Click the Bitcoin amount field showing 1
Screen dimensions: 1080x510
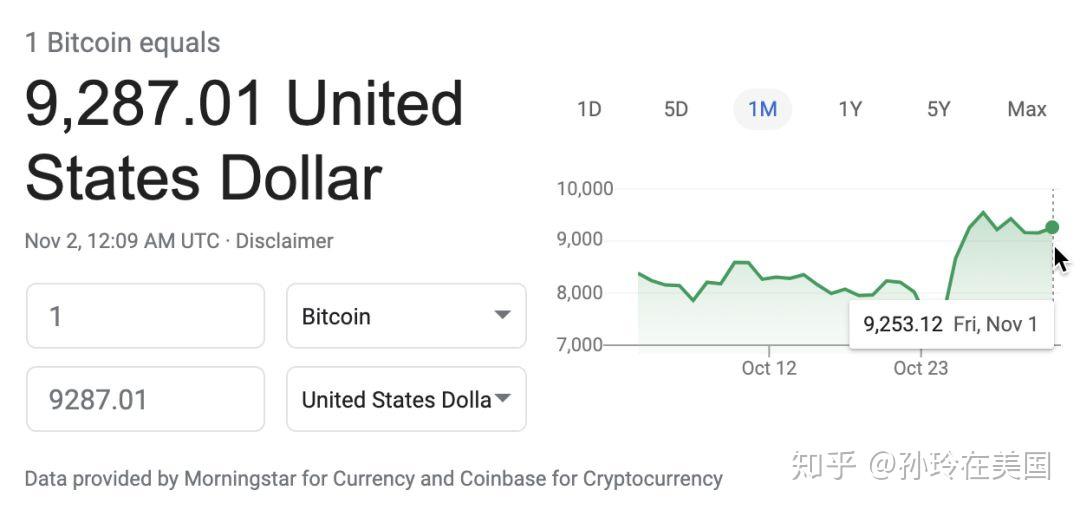click(145, 316)
